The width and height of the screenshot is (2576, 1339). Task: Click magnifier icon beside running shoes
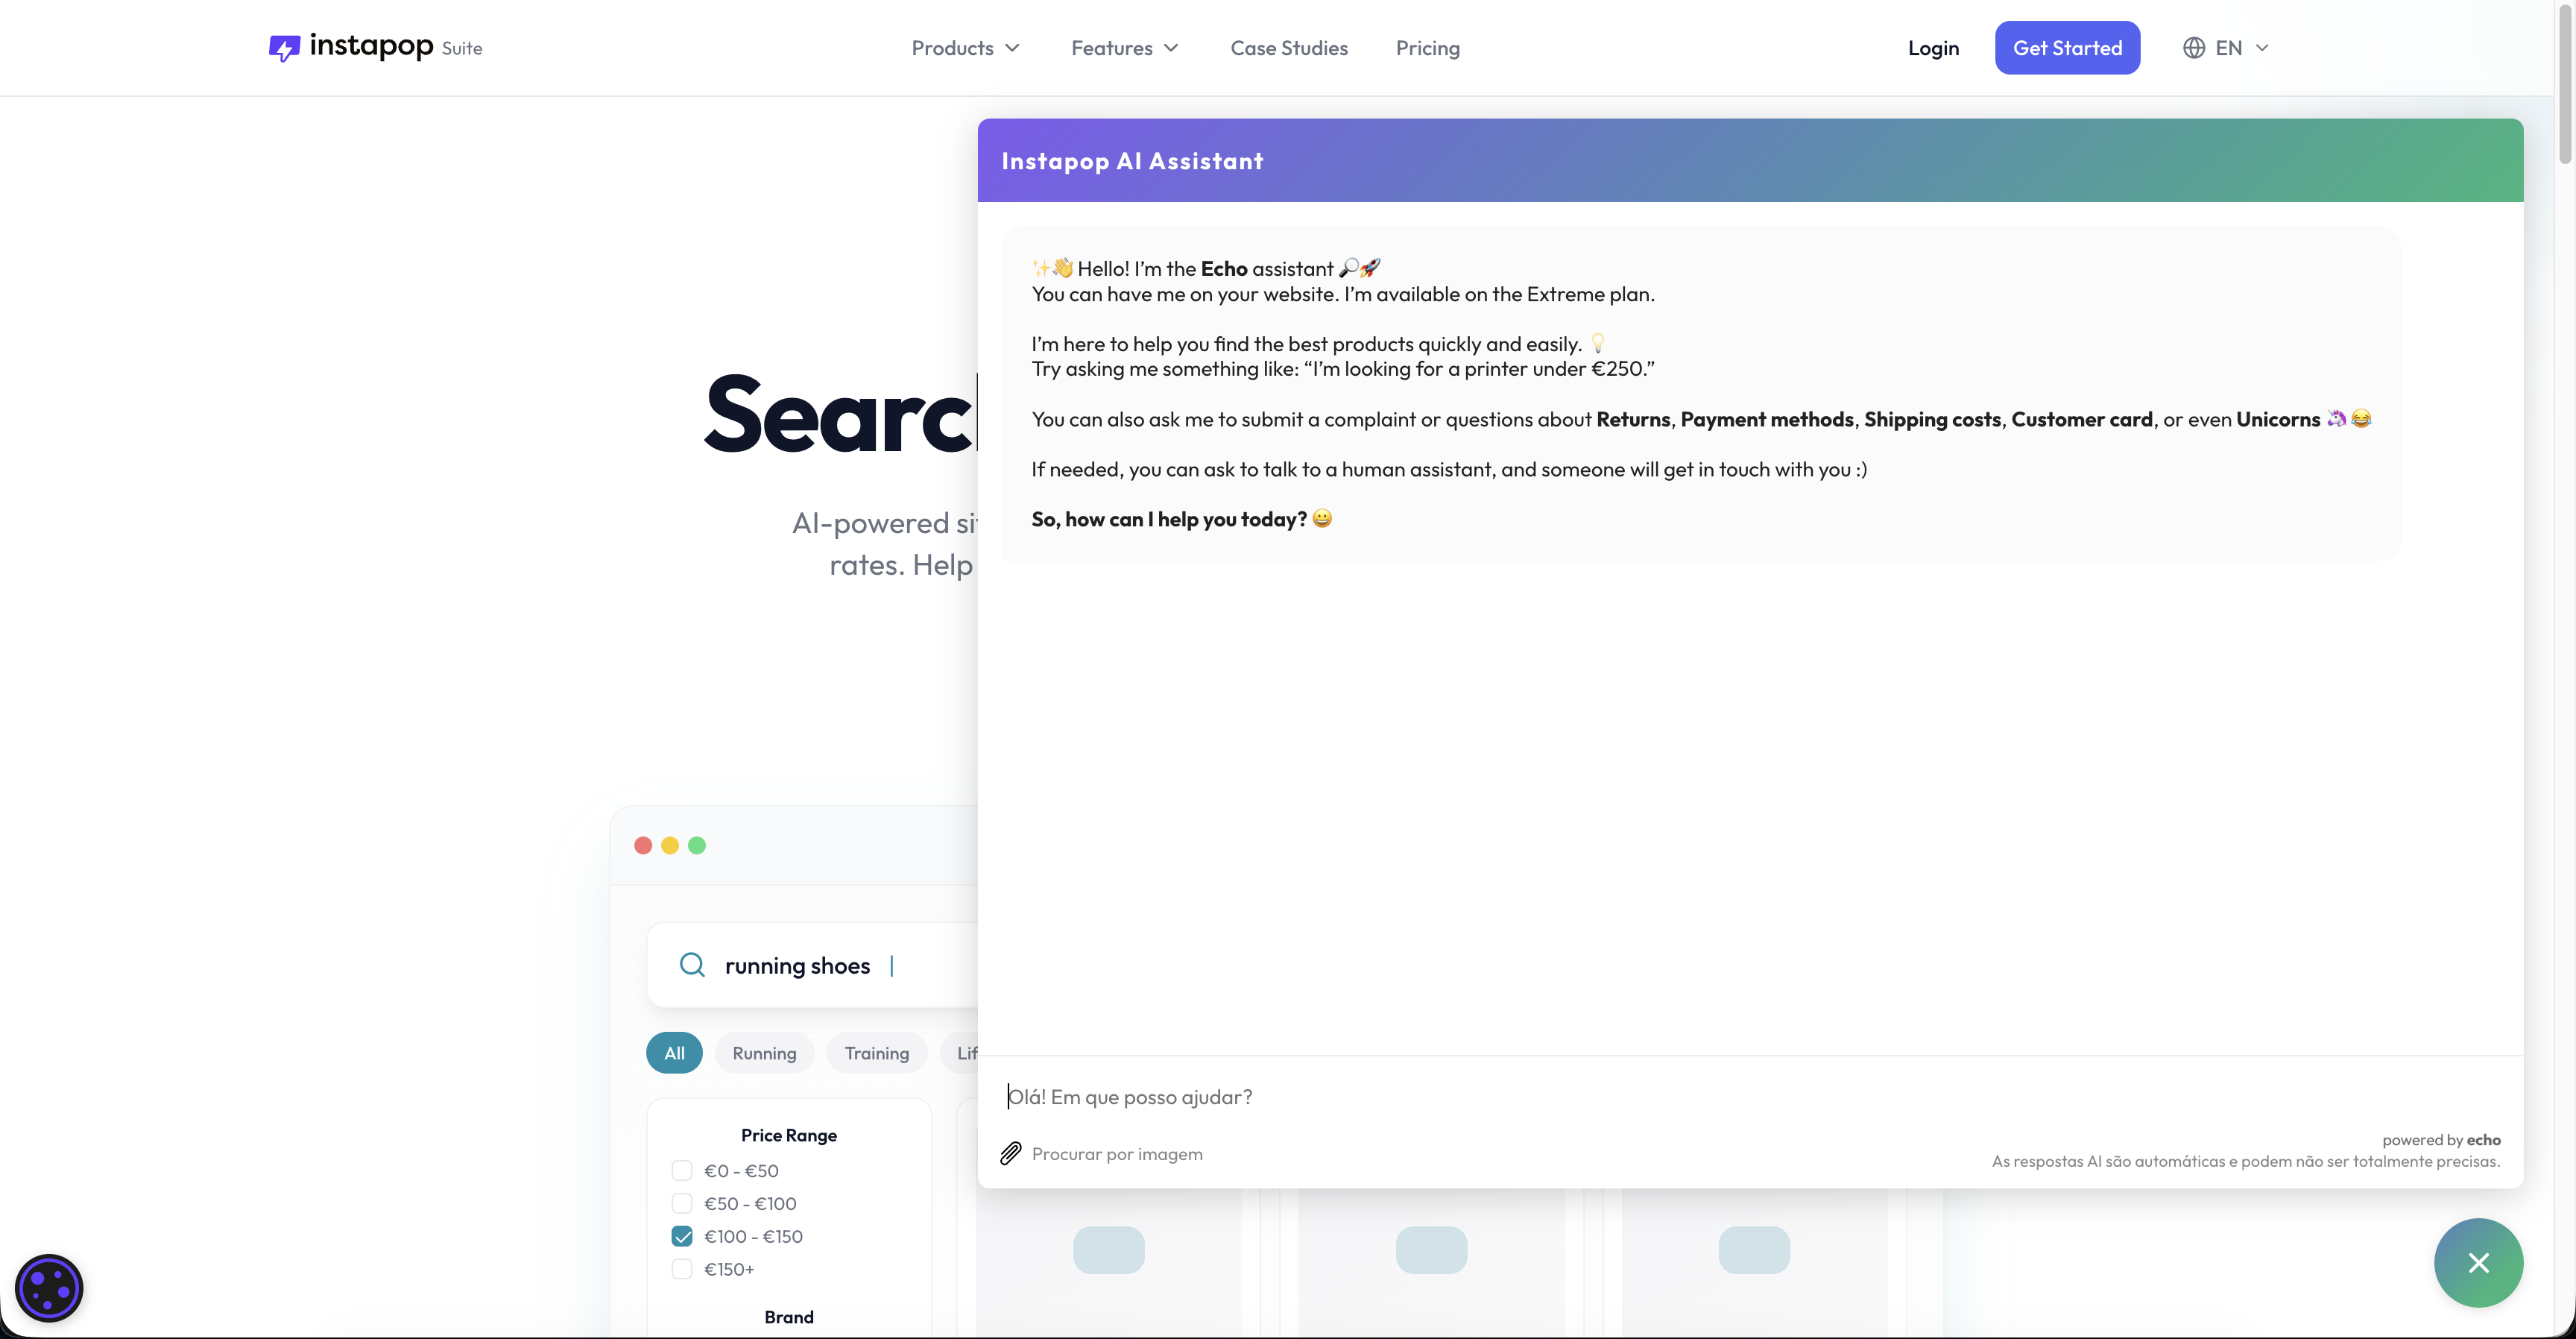pyautogui.click(x=692, y=965)
